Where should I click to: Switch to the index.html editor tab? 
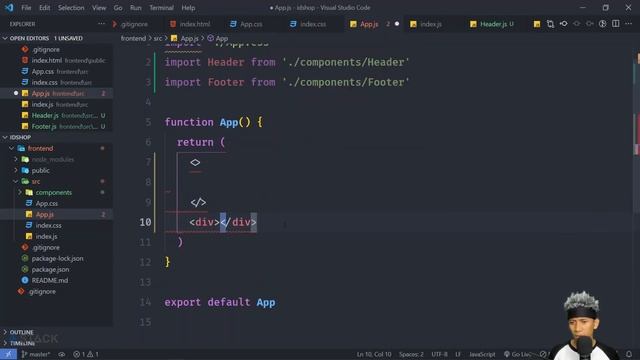[x=195, y=24]
